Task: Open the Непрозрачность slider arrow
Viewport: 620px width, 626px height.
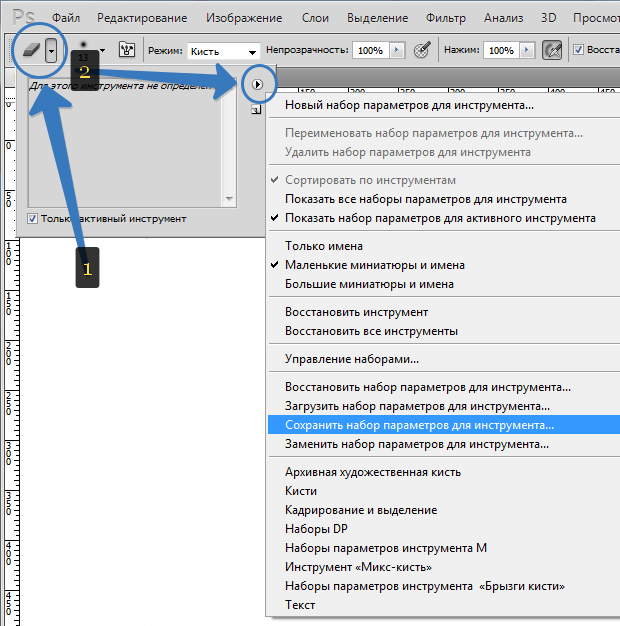Action: (x=397, y=50)
